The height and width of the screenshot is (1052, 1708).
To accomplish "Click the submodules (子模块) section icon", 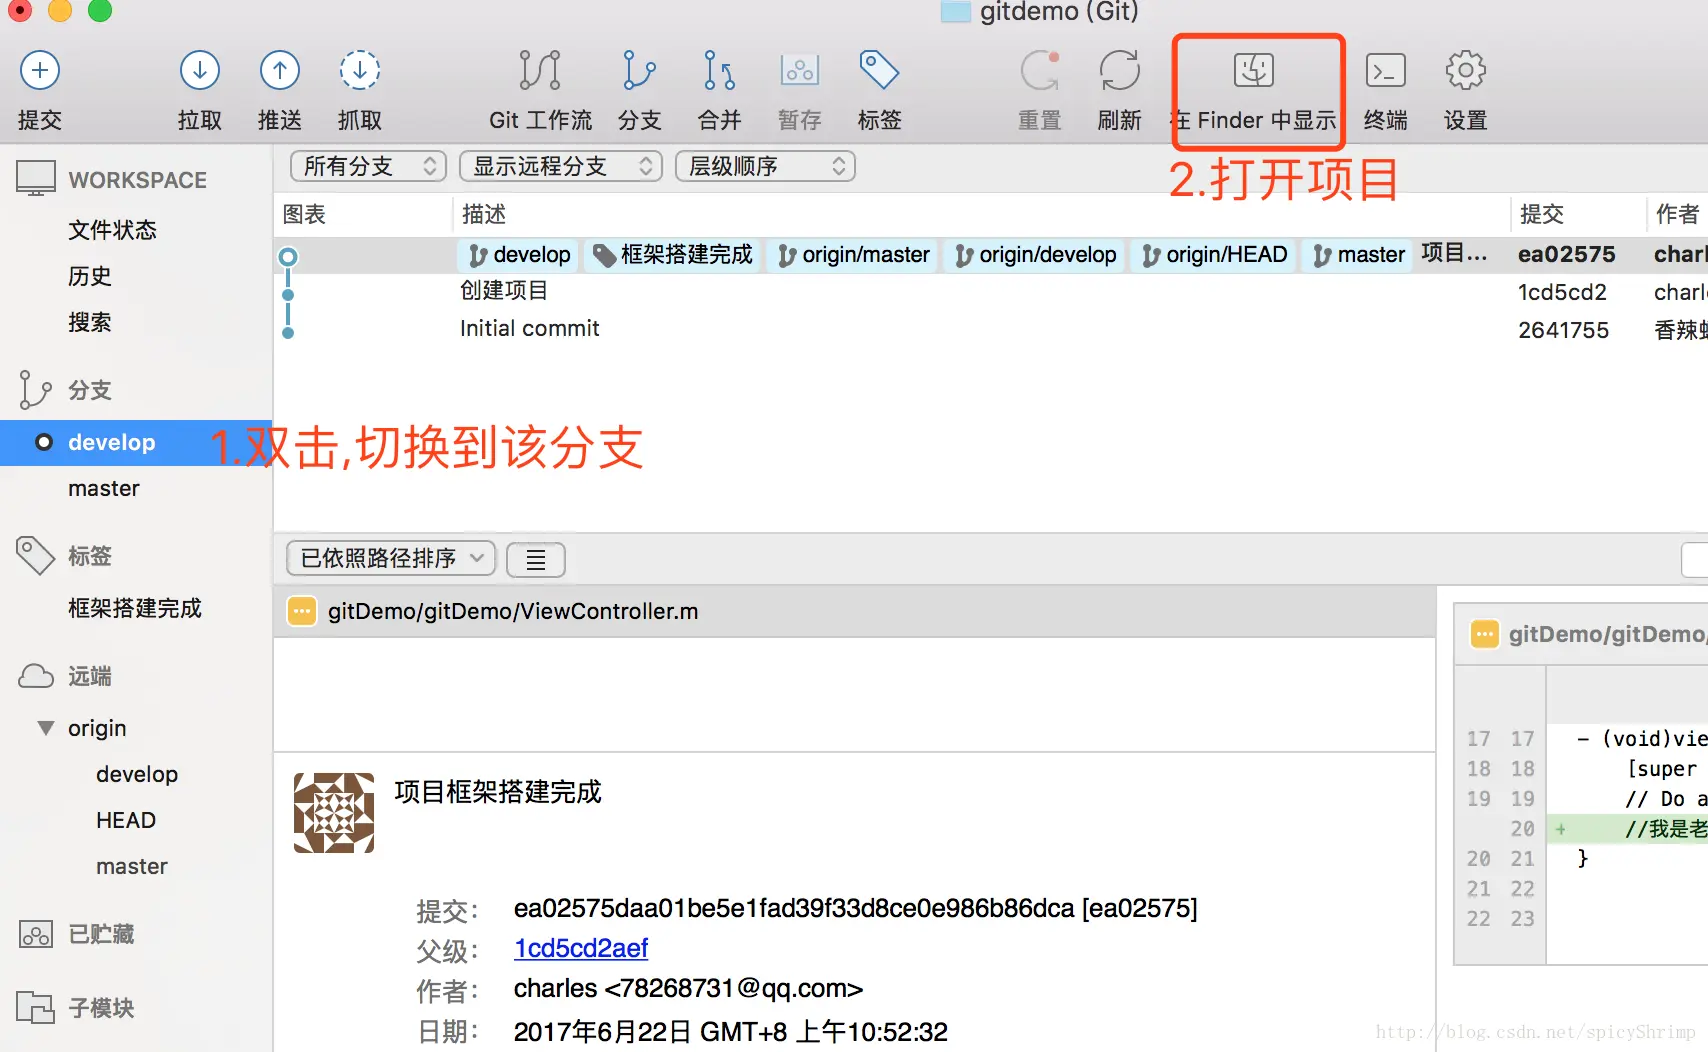I will (36, 1007).
